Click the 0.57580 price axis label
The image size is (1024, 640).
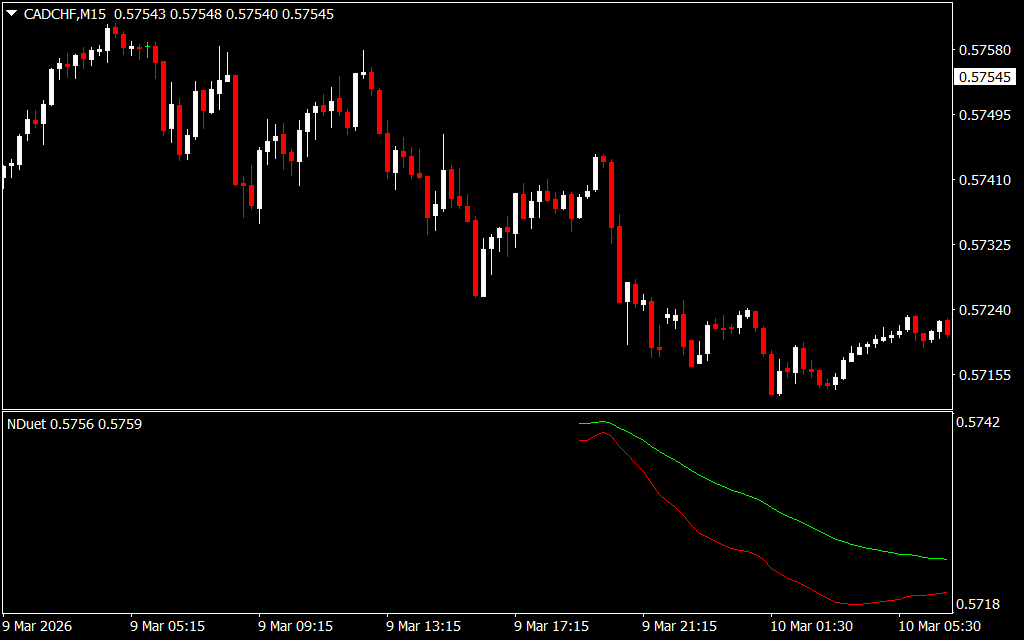pyautogui.click(x=983, y=50)
